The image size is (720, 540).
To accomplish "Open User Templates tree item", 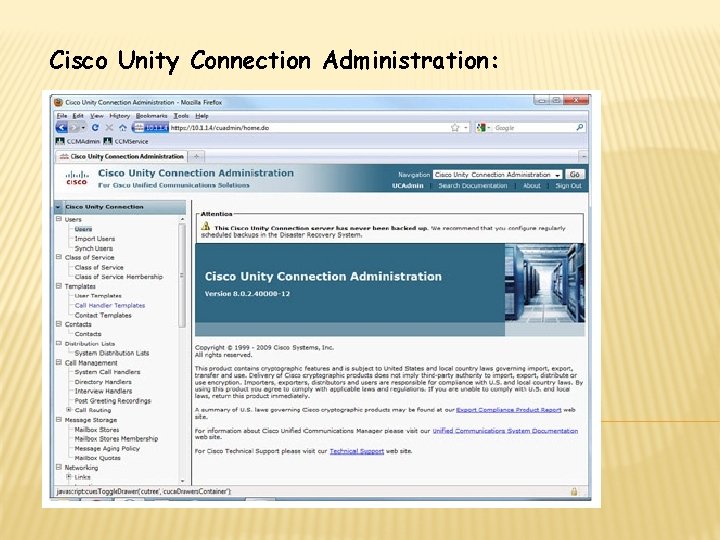I will (98, 296).
